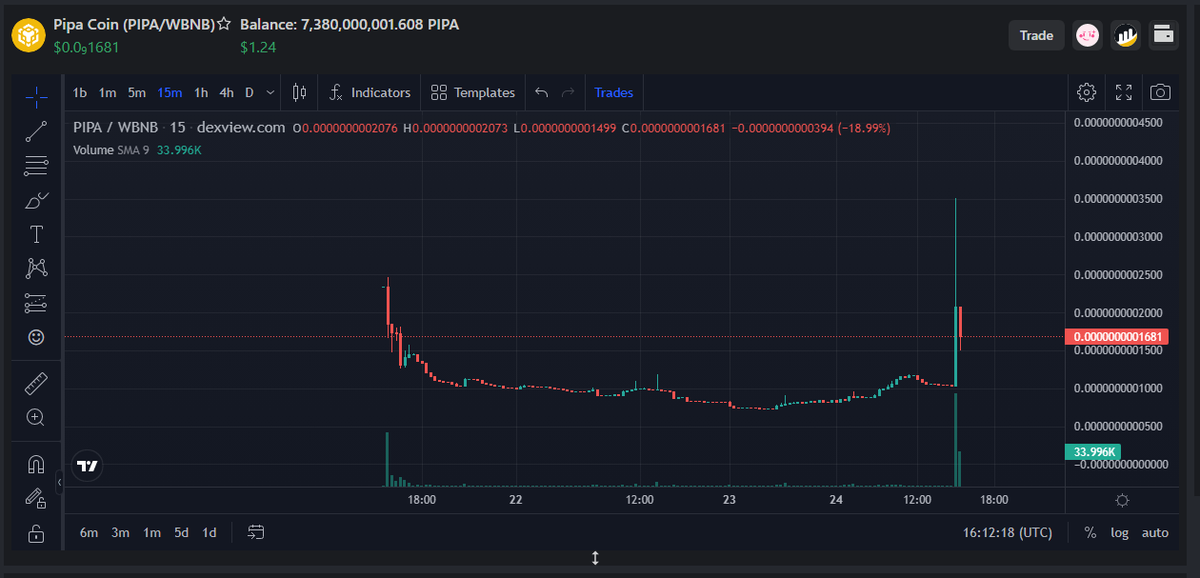Click the volume label 33.996K on axis
The image size is (1200, 578).
click(x=1095, y=452)
